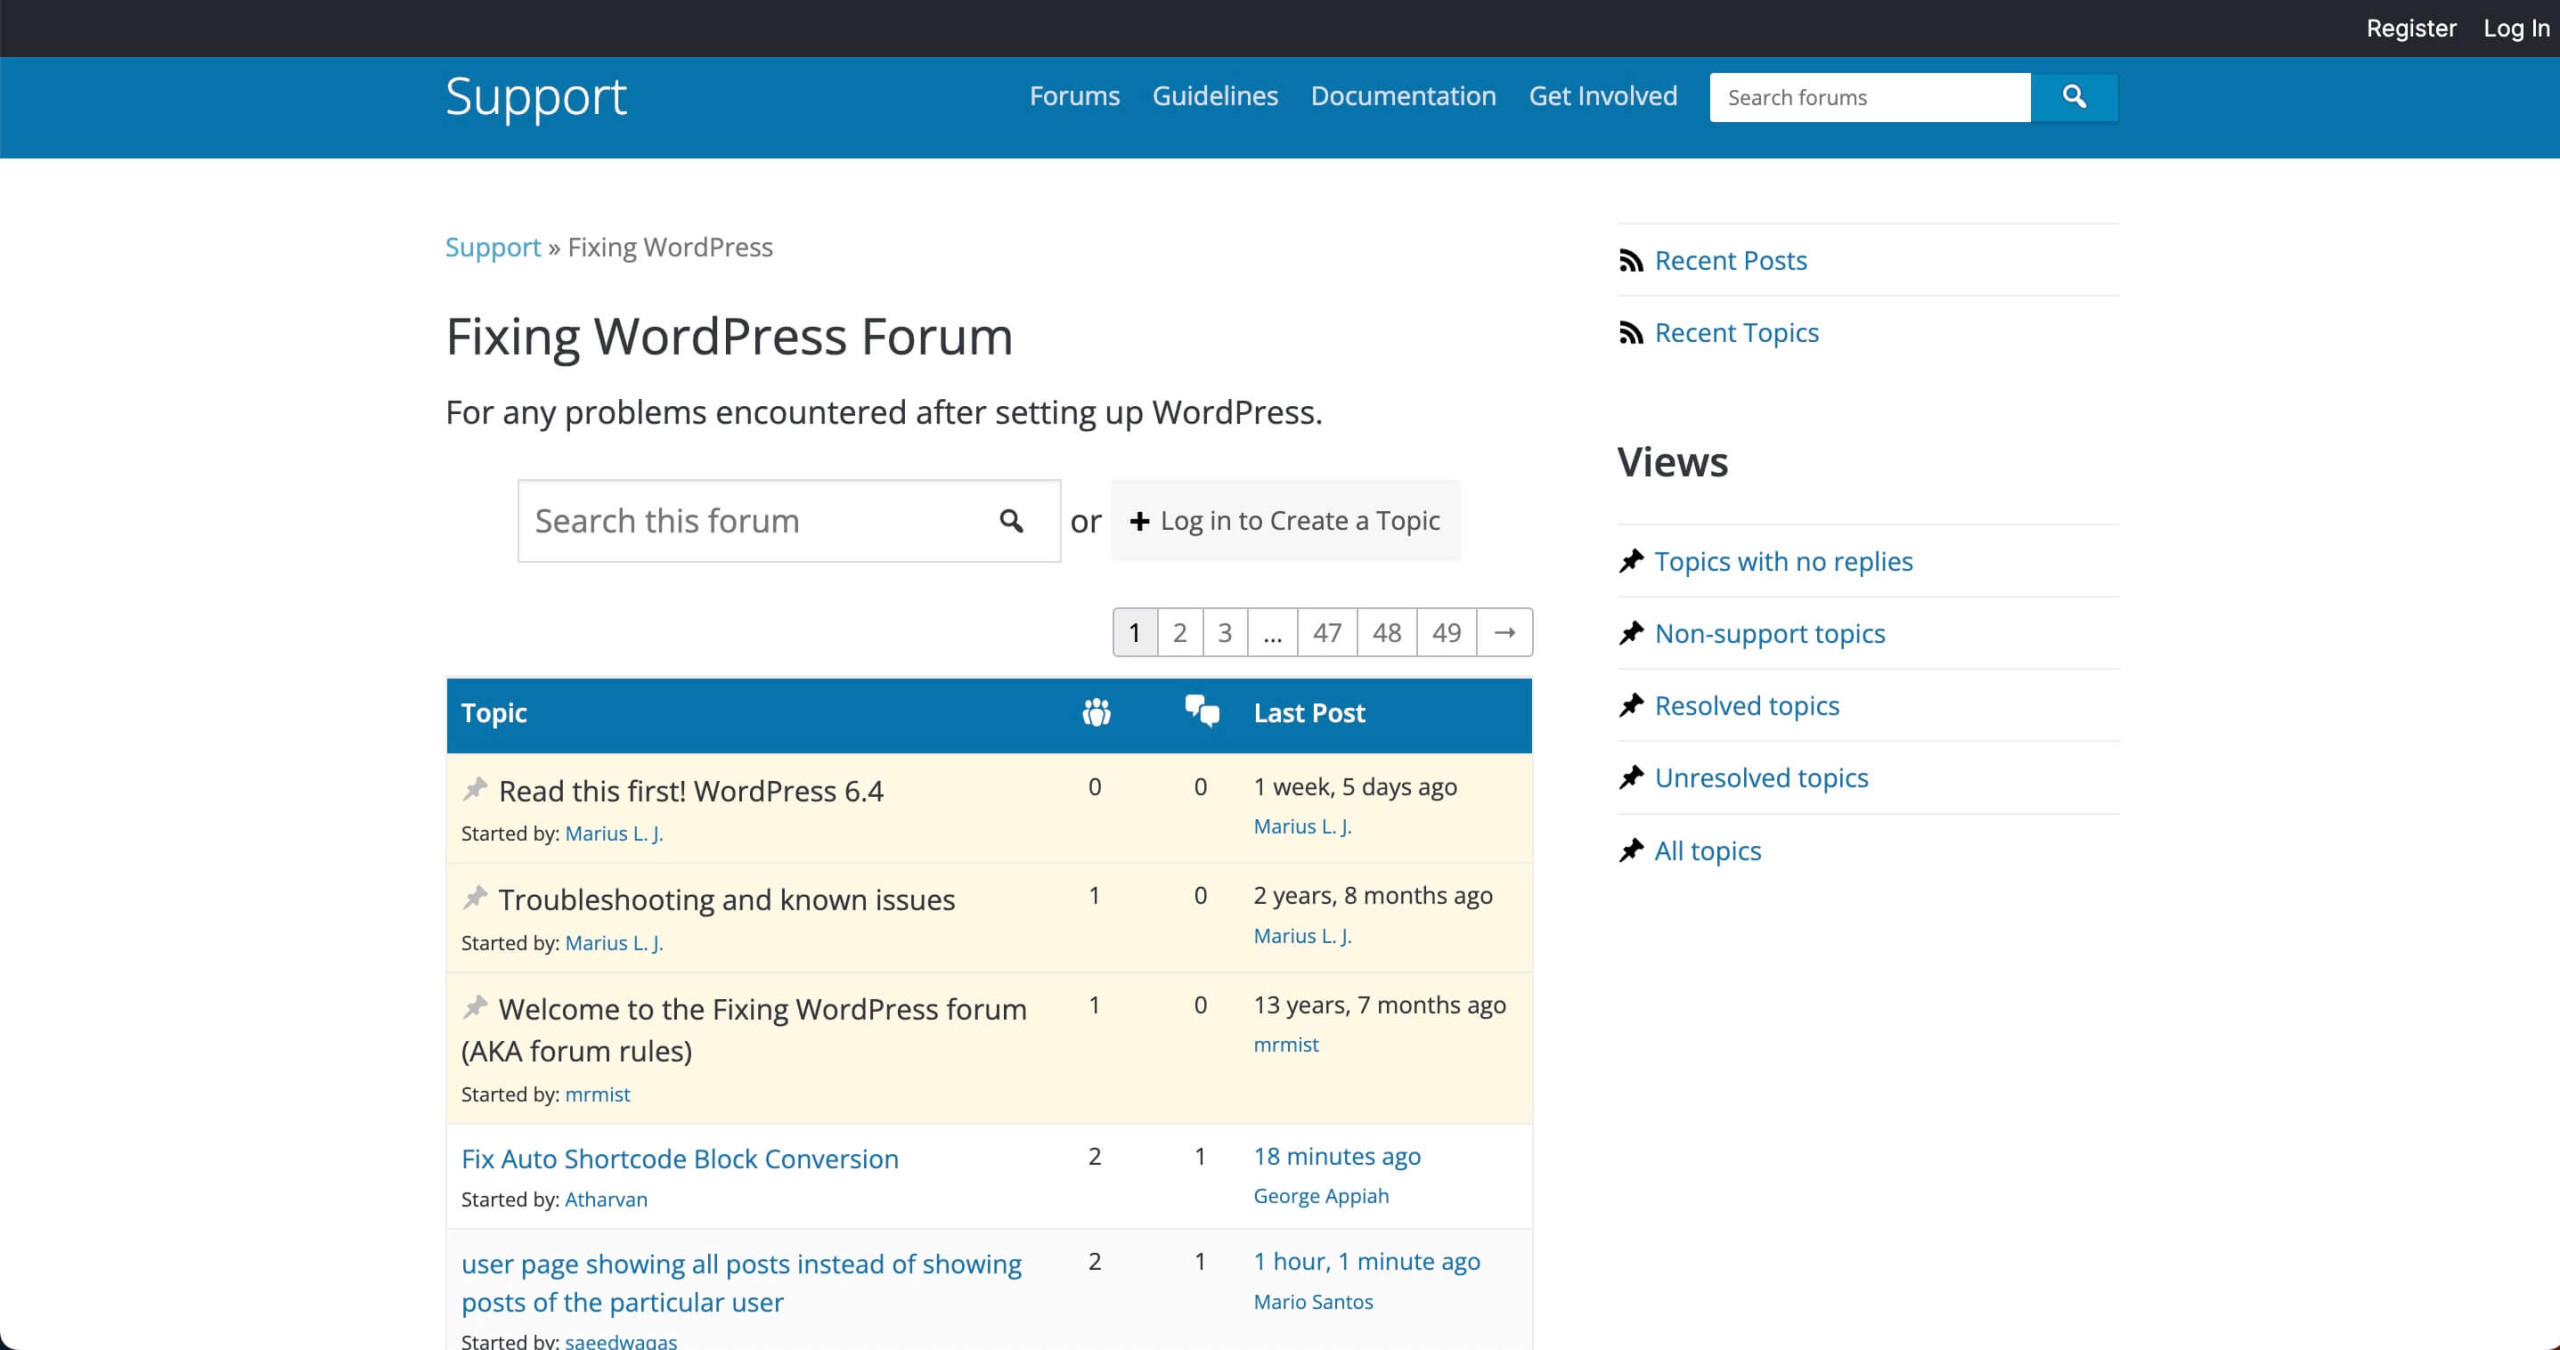Click Log in to Create a Topic button
2560x1350 pixels.
[1286, 521]
